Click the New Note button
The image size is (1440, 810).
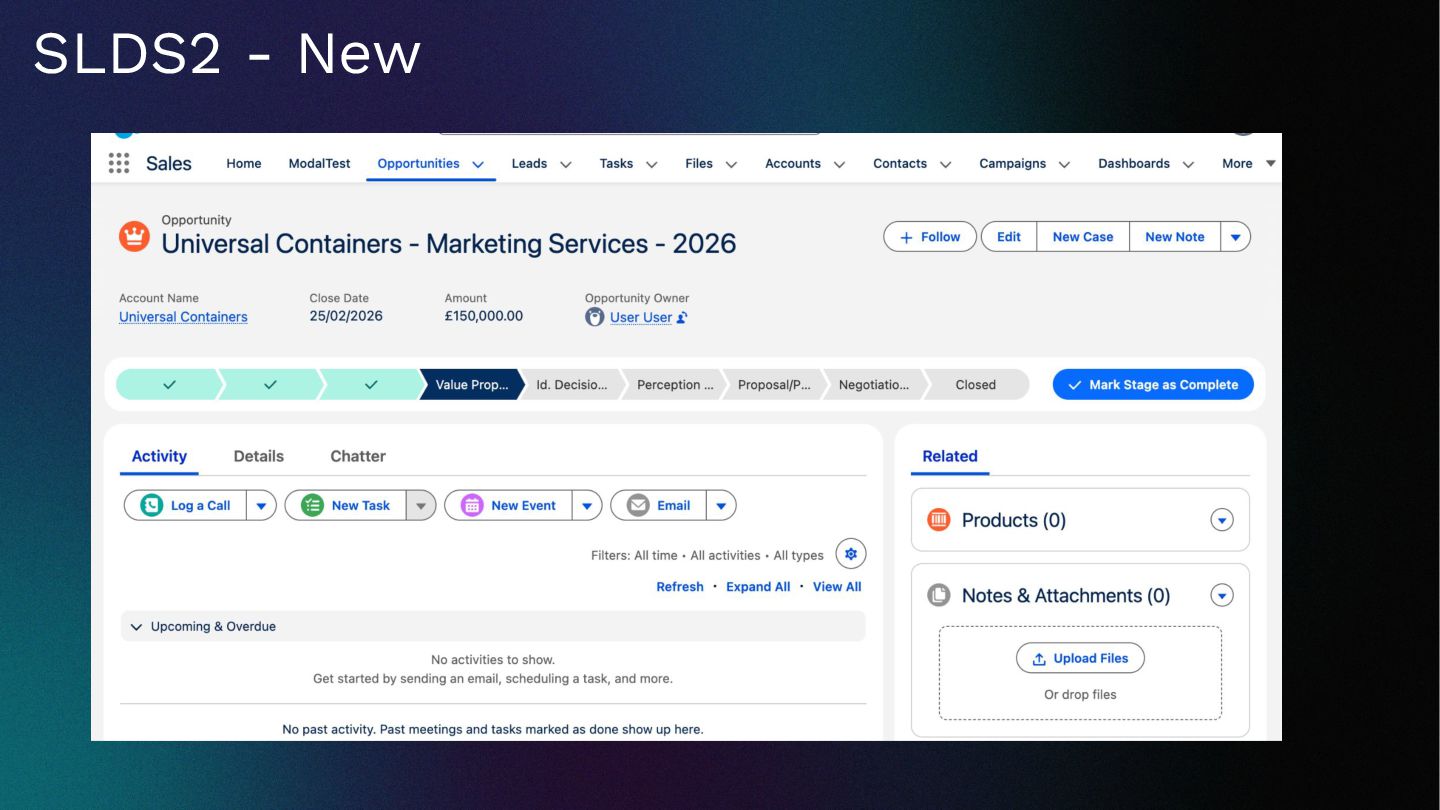tap(1175, 237)
